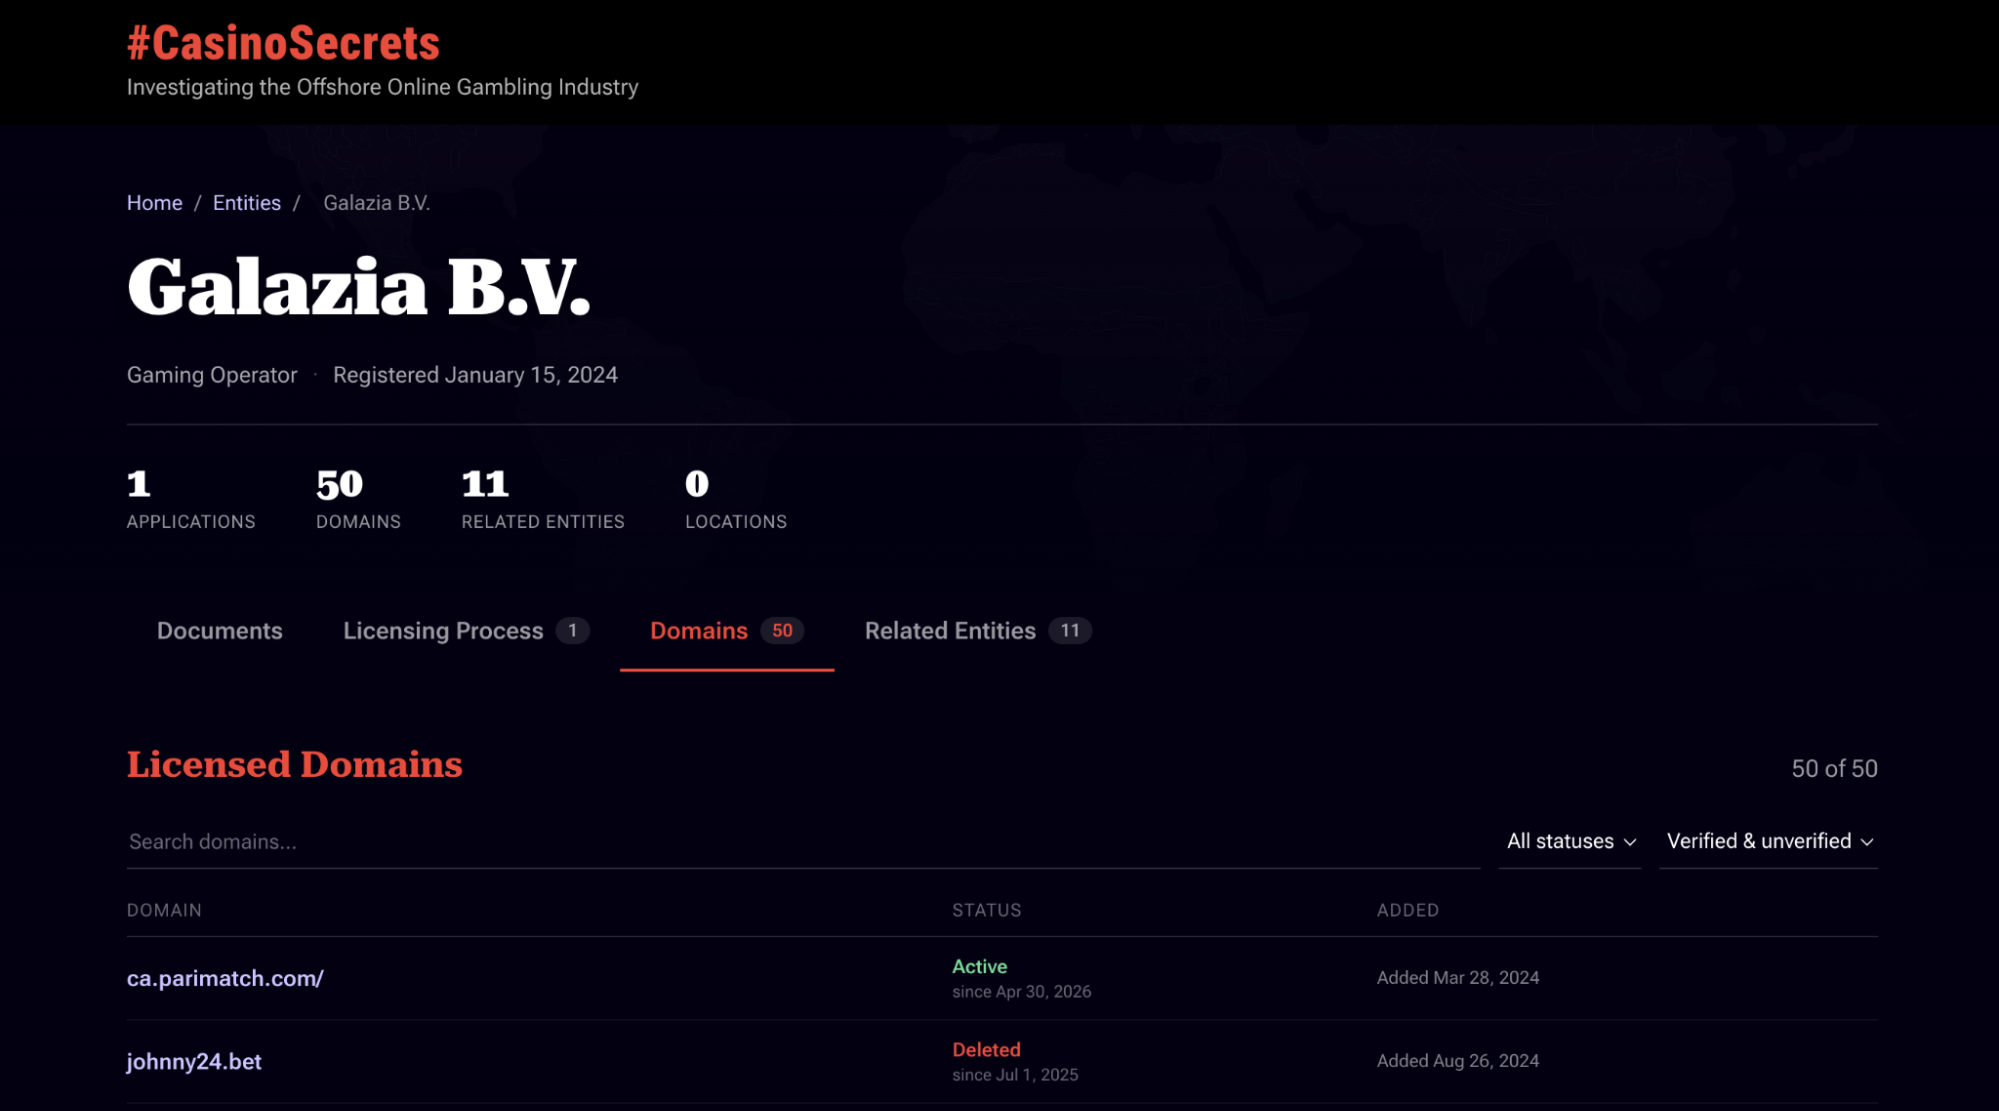Click the since Apr 30, 2026 text

pos(1021,992)
